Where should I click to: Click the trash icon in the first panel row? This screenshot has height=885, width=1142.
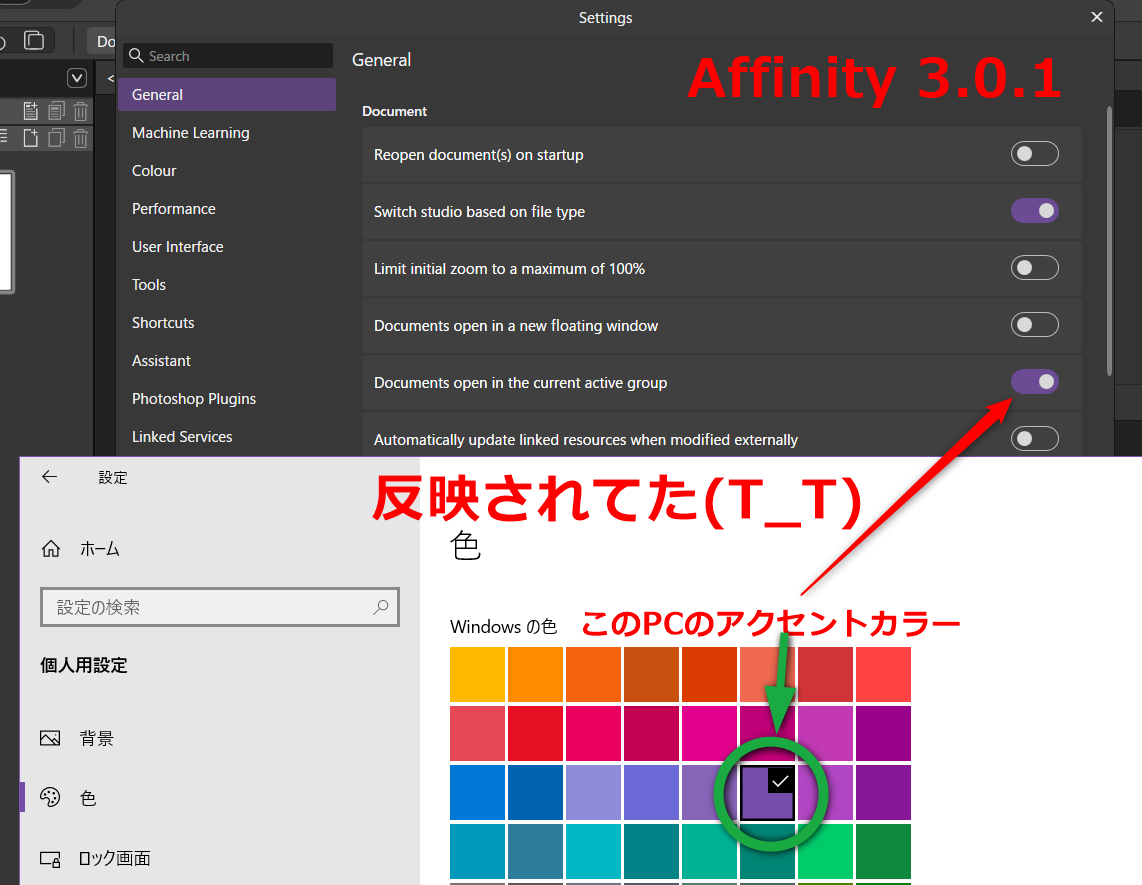coord(81,111)
